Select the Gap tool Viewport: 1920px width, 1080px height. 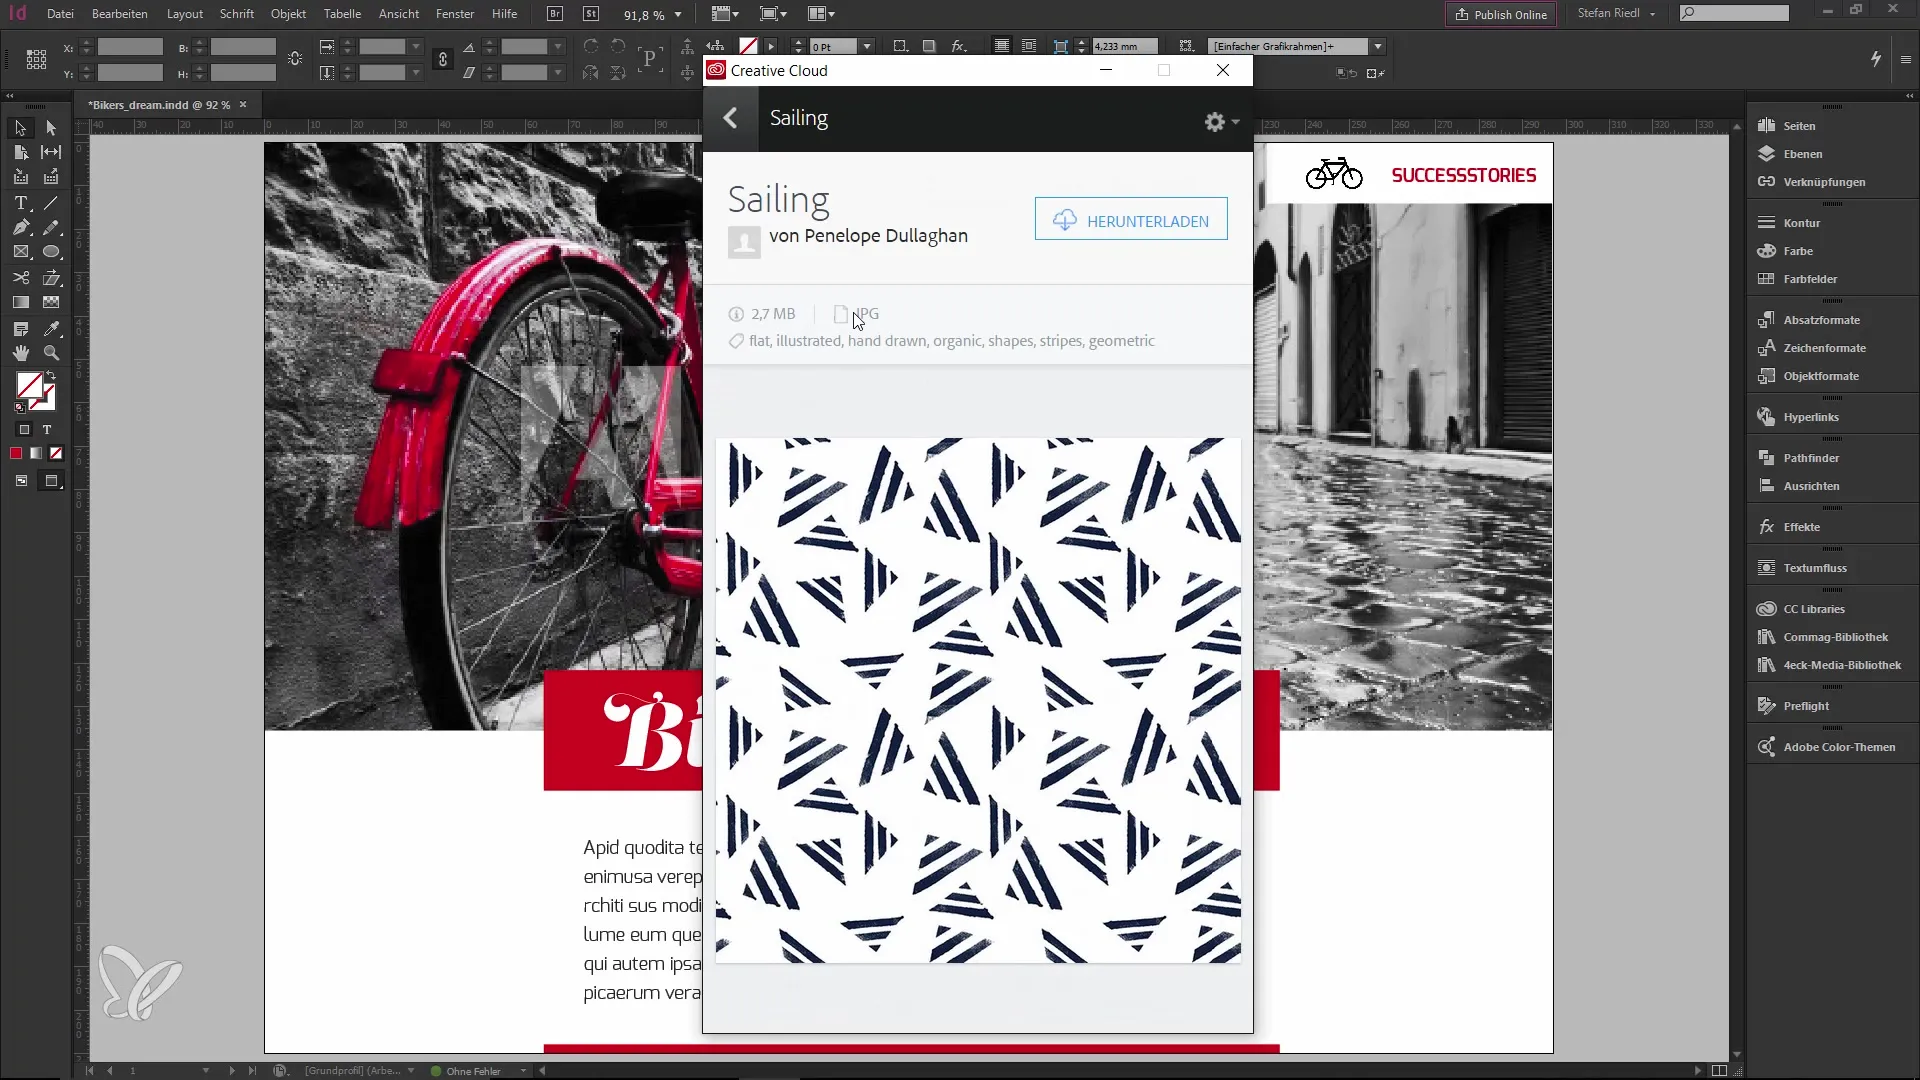pyautogui.click(x=51, y=152)
